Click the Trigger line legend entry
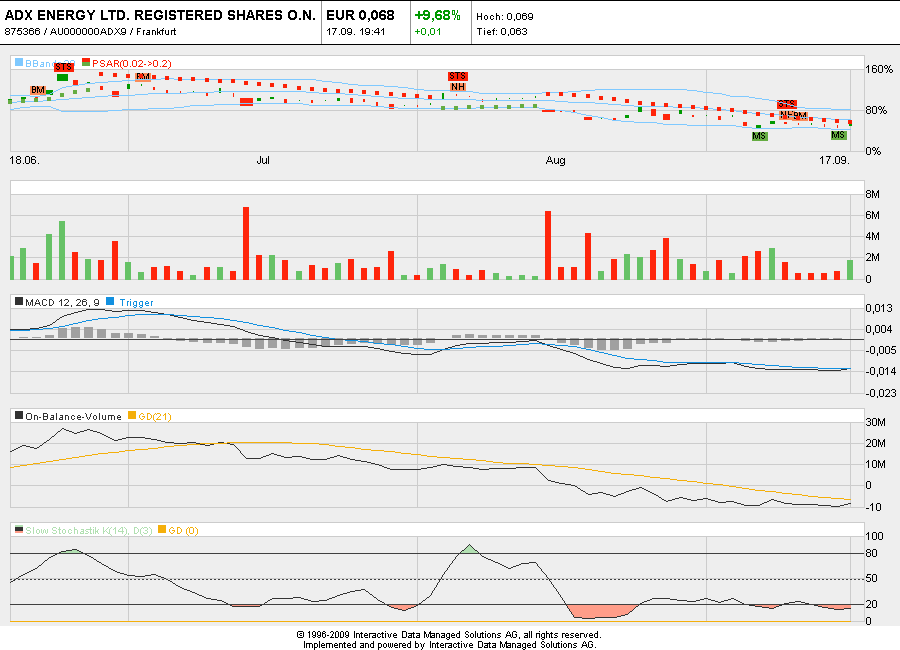The width and height of the screenshot is (900, 650). (x=136, y=301)
